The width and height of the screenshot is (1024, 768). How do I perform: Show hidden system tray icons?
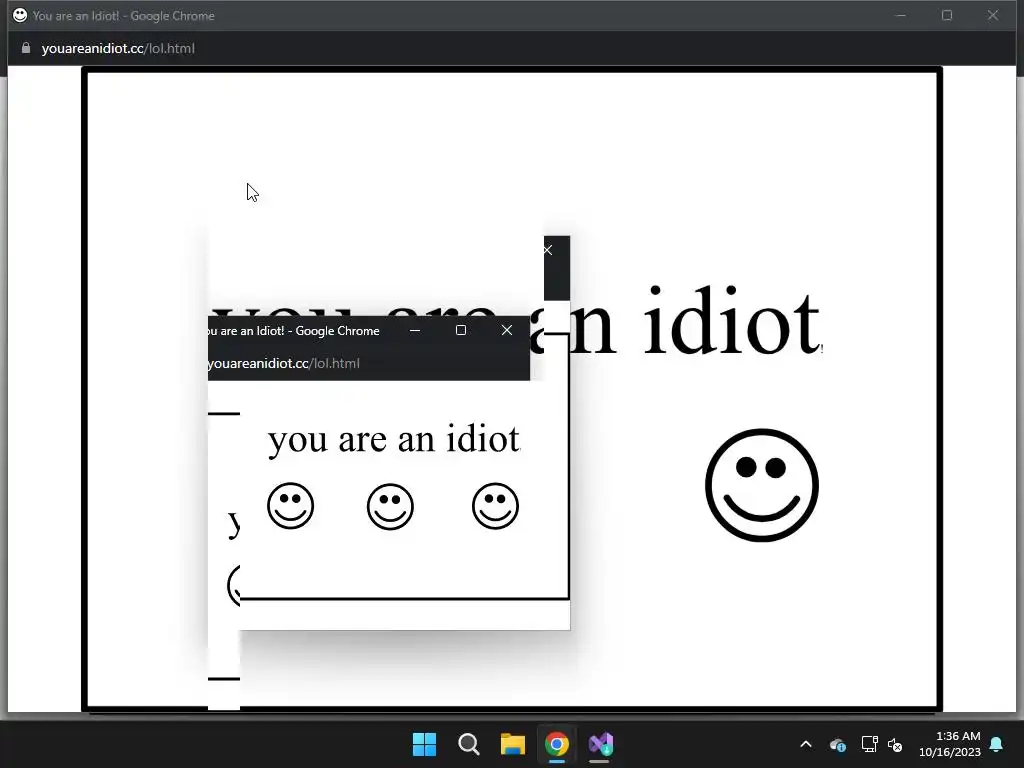coord(806,744)
